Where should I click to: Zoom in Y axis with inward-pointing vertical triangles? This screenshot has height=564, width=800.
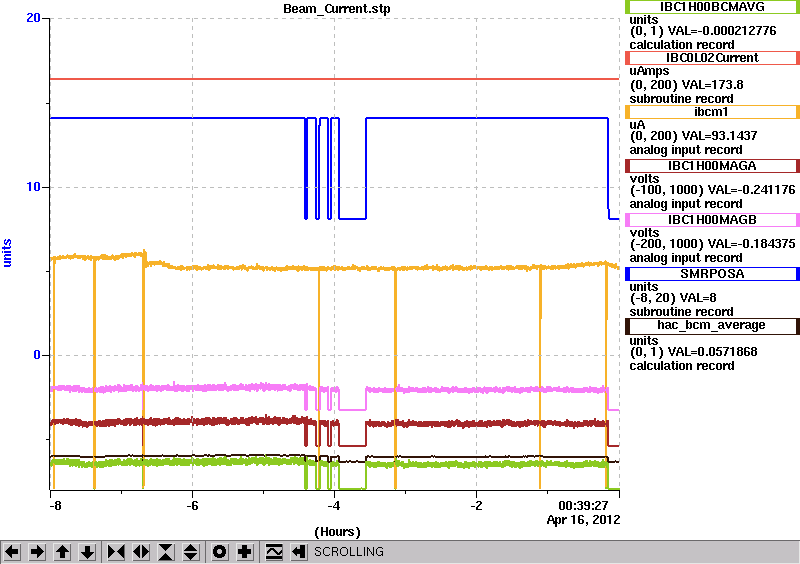point(166,552)
